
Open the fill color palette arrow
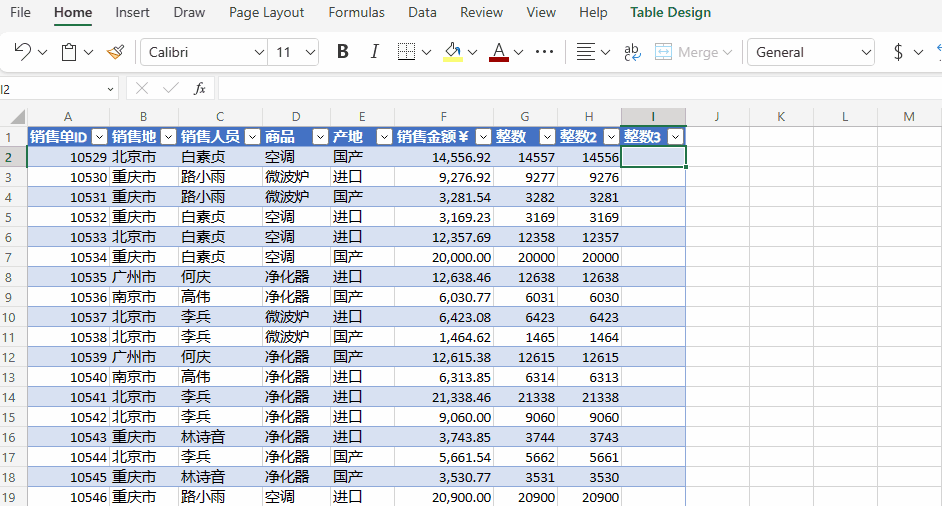(x=473, y=53)
